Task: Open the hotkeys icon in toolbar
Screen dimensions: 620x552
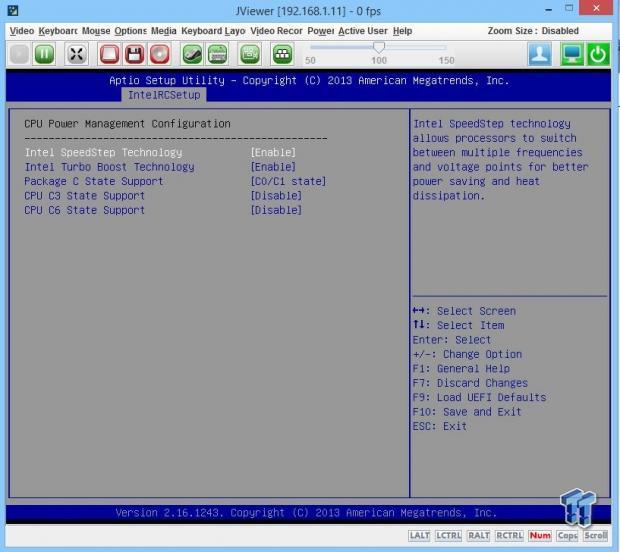Action: tap(282, 54)
